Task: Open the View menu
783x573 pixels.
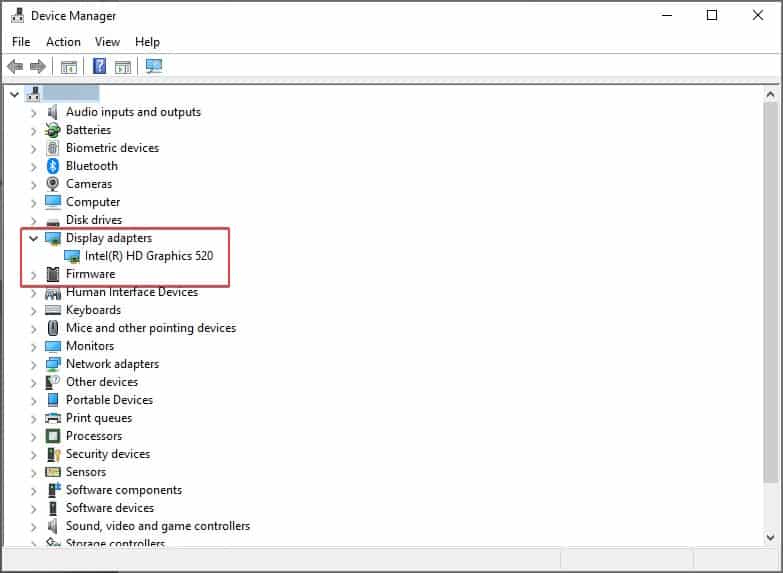Action: 107,42
